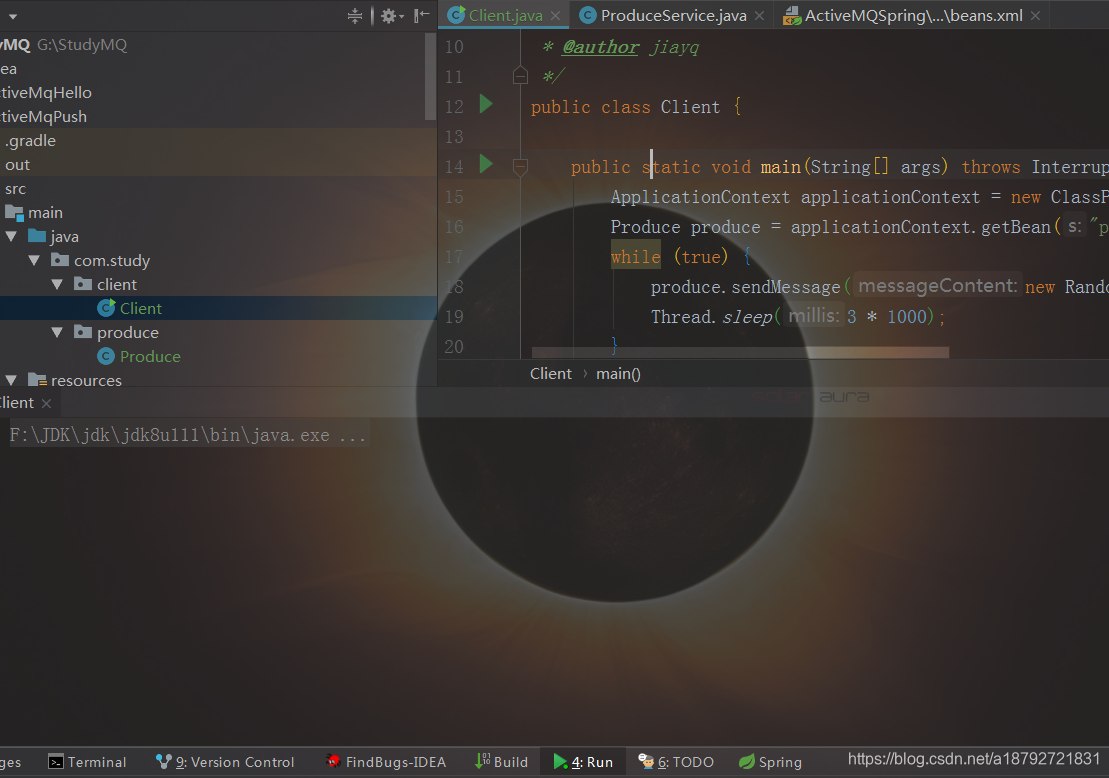Click Client class icon in project tree
The image size is (1109, 778).
106,308
